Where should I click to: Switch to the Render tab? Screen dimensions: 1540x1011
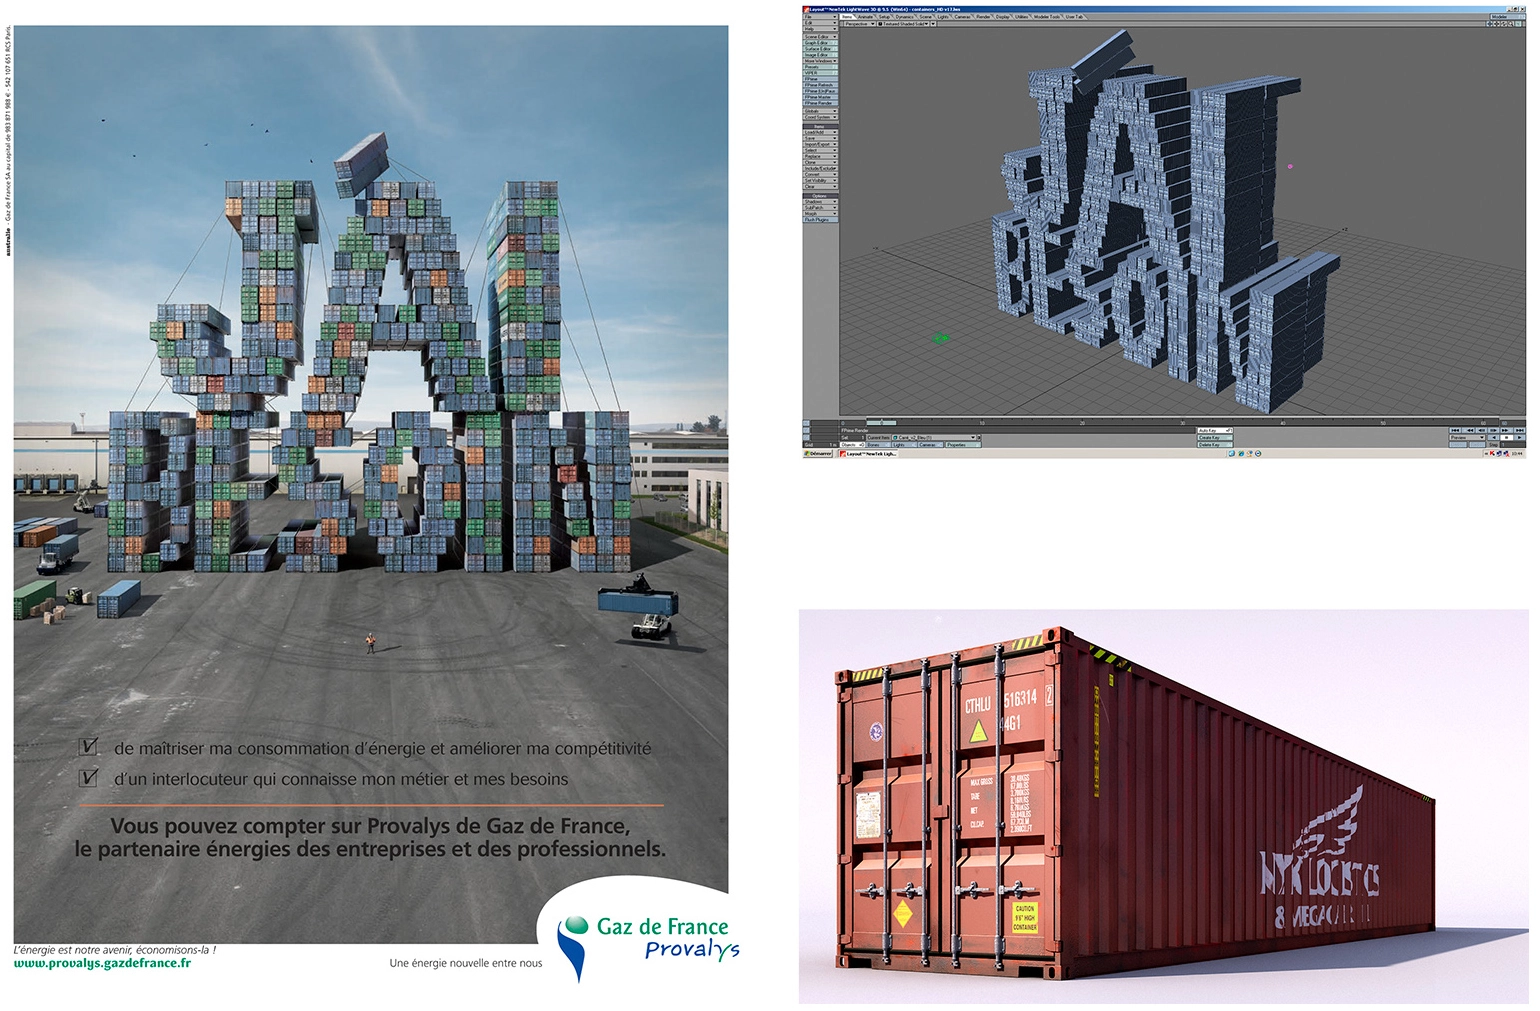point(983,17)
